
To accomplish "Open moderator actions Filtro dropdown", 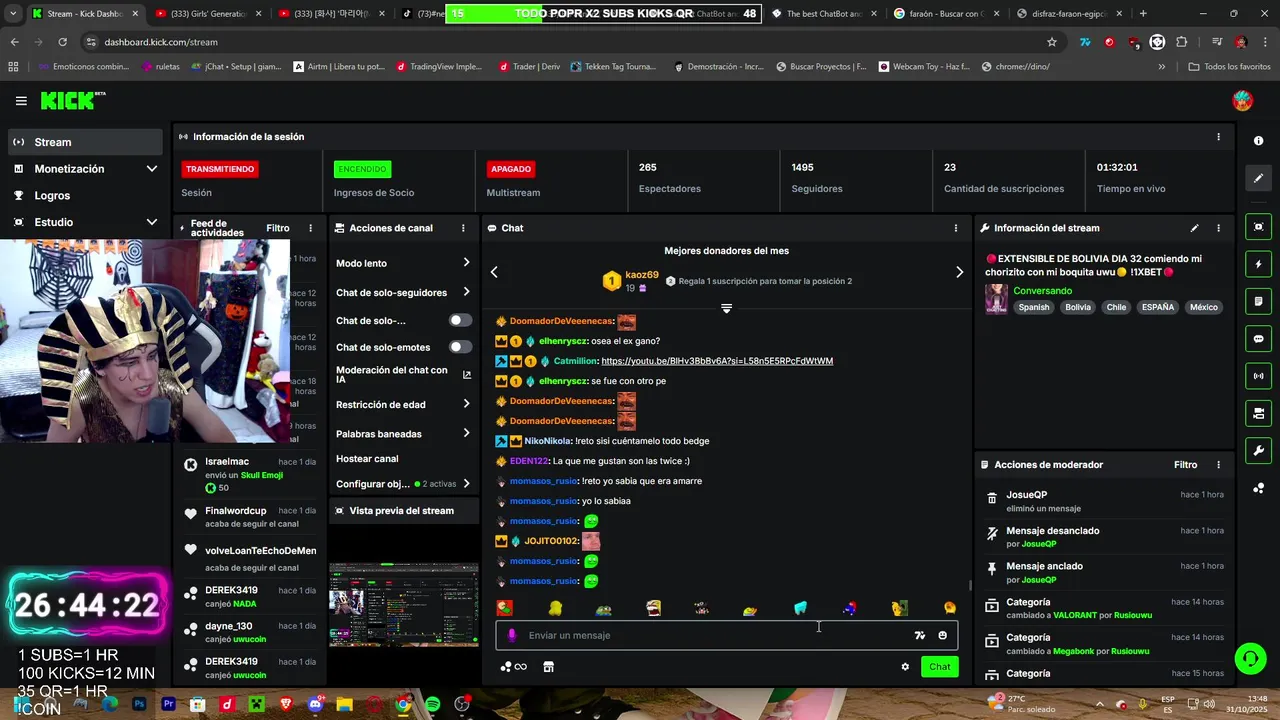I will (1185, 465).
